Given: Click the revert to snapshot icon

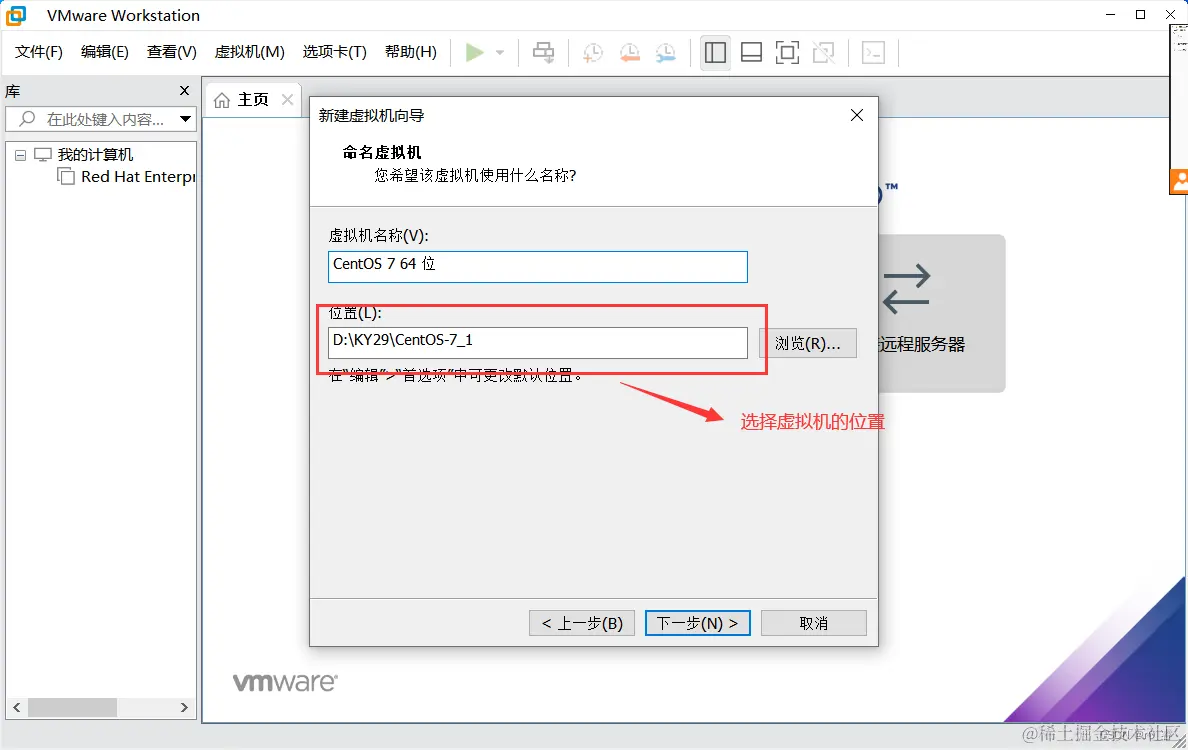Looking at the screenshot, I should 630,52.
